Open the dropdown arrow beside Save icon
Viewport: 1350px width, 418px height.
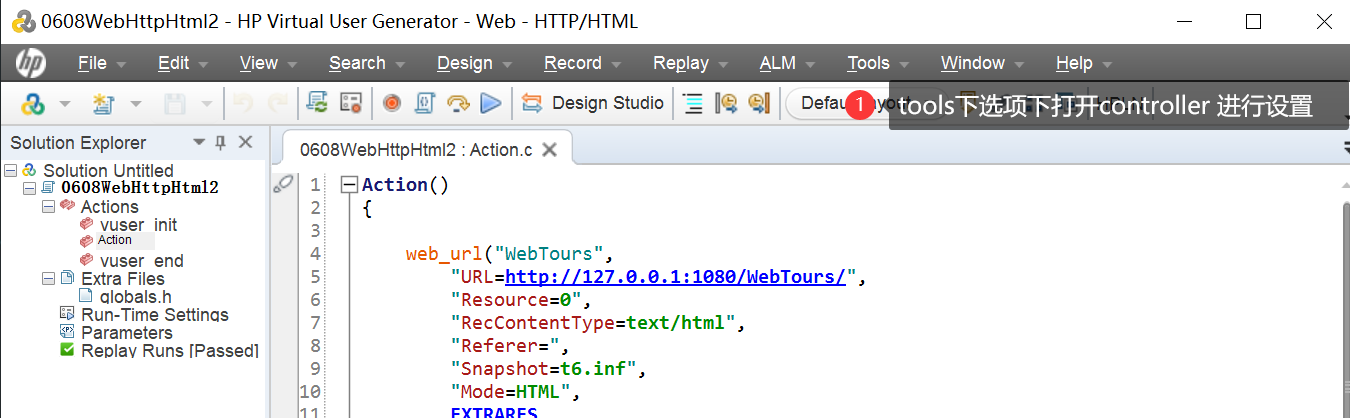(x=206, y=103)
